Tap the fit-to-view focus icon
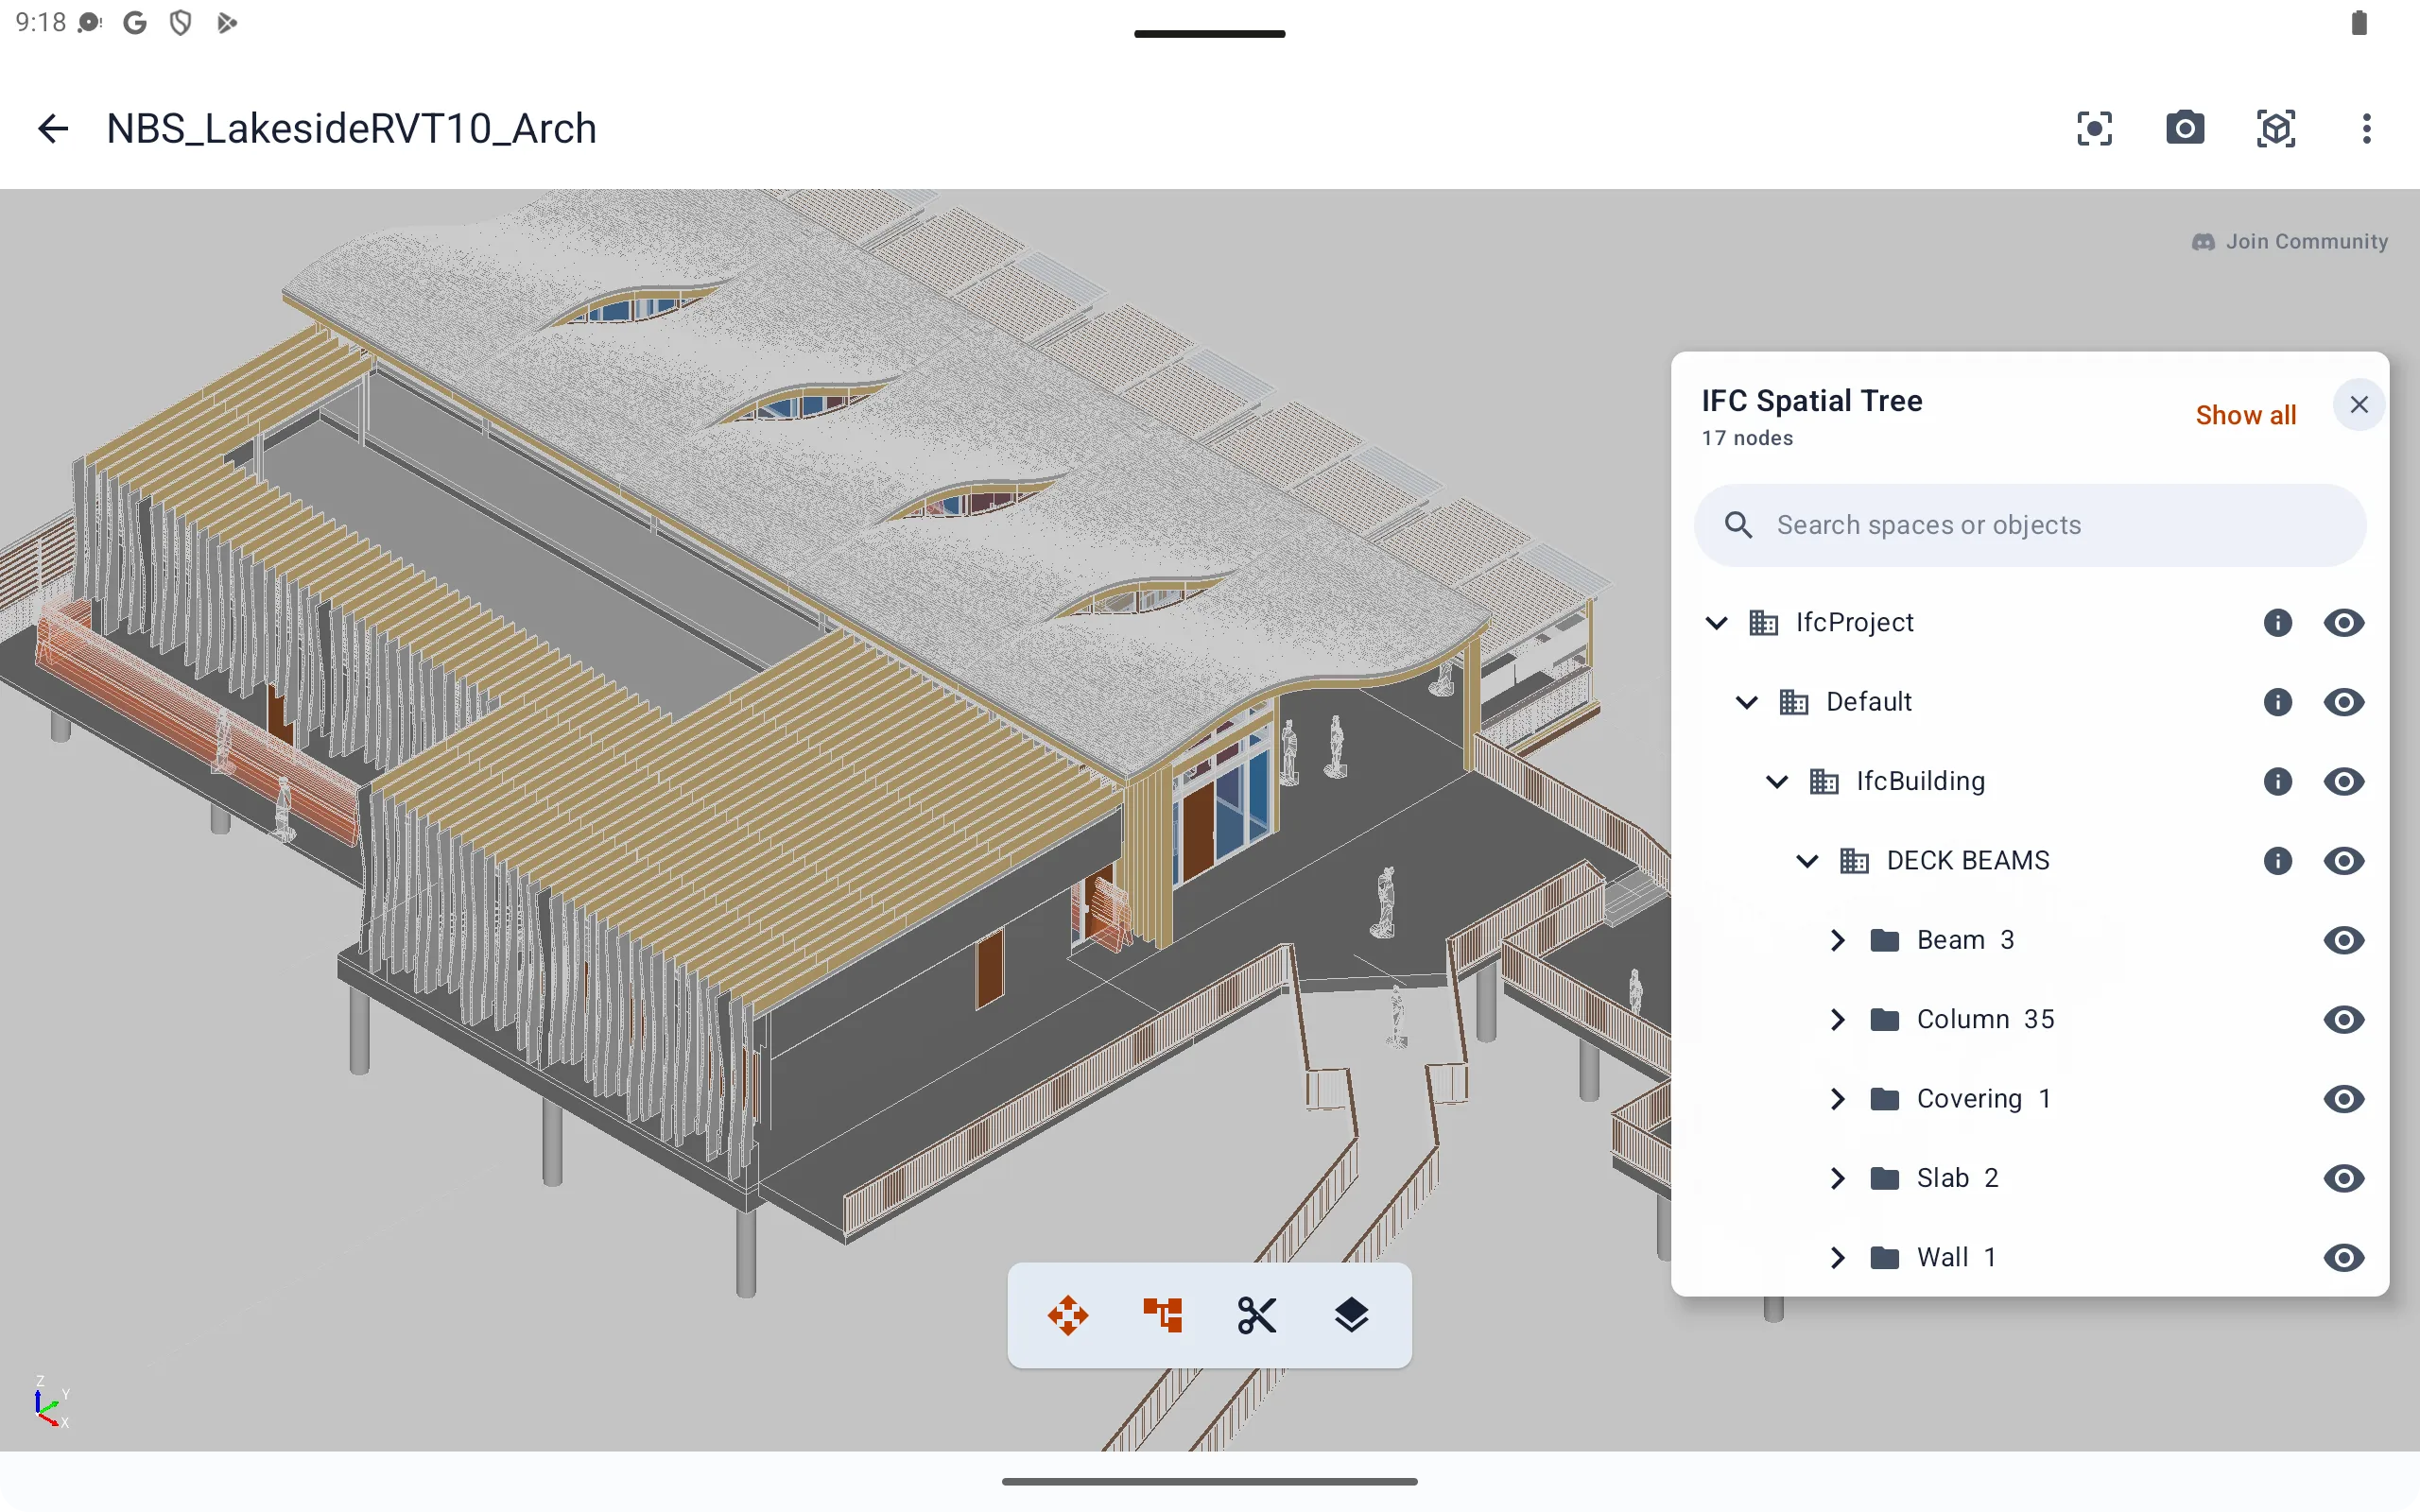Screen dimensions: 2420x1512 (2094, 129)
